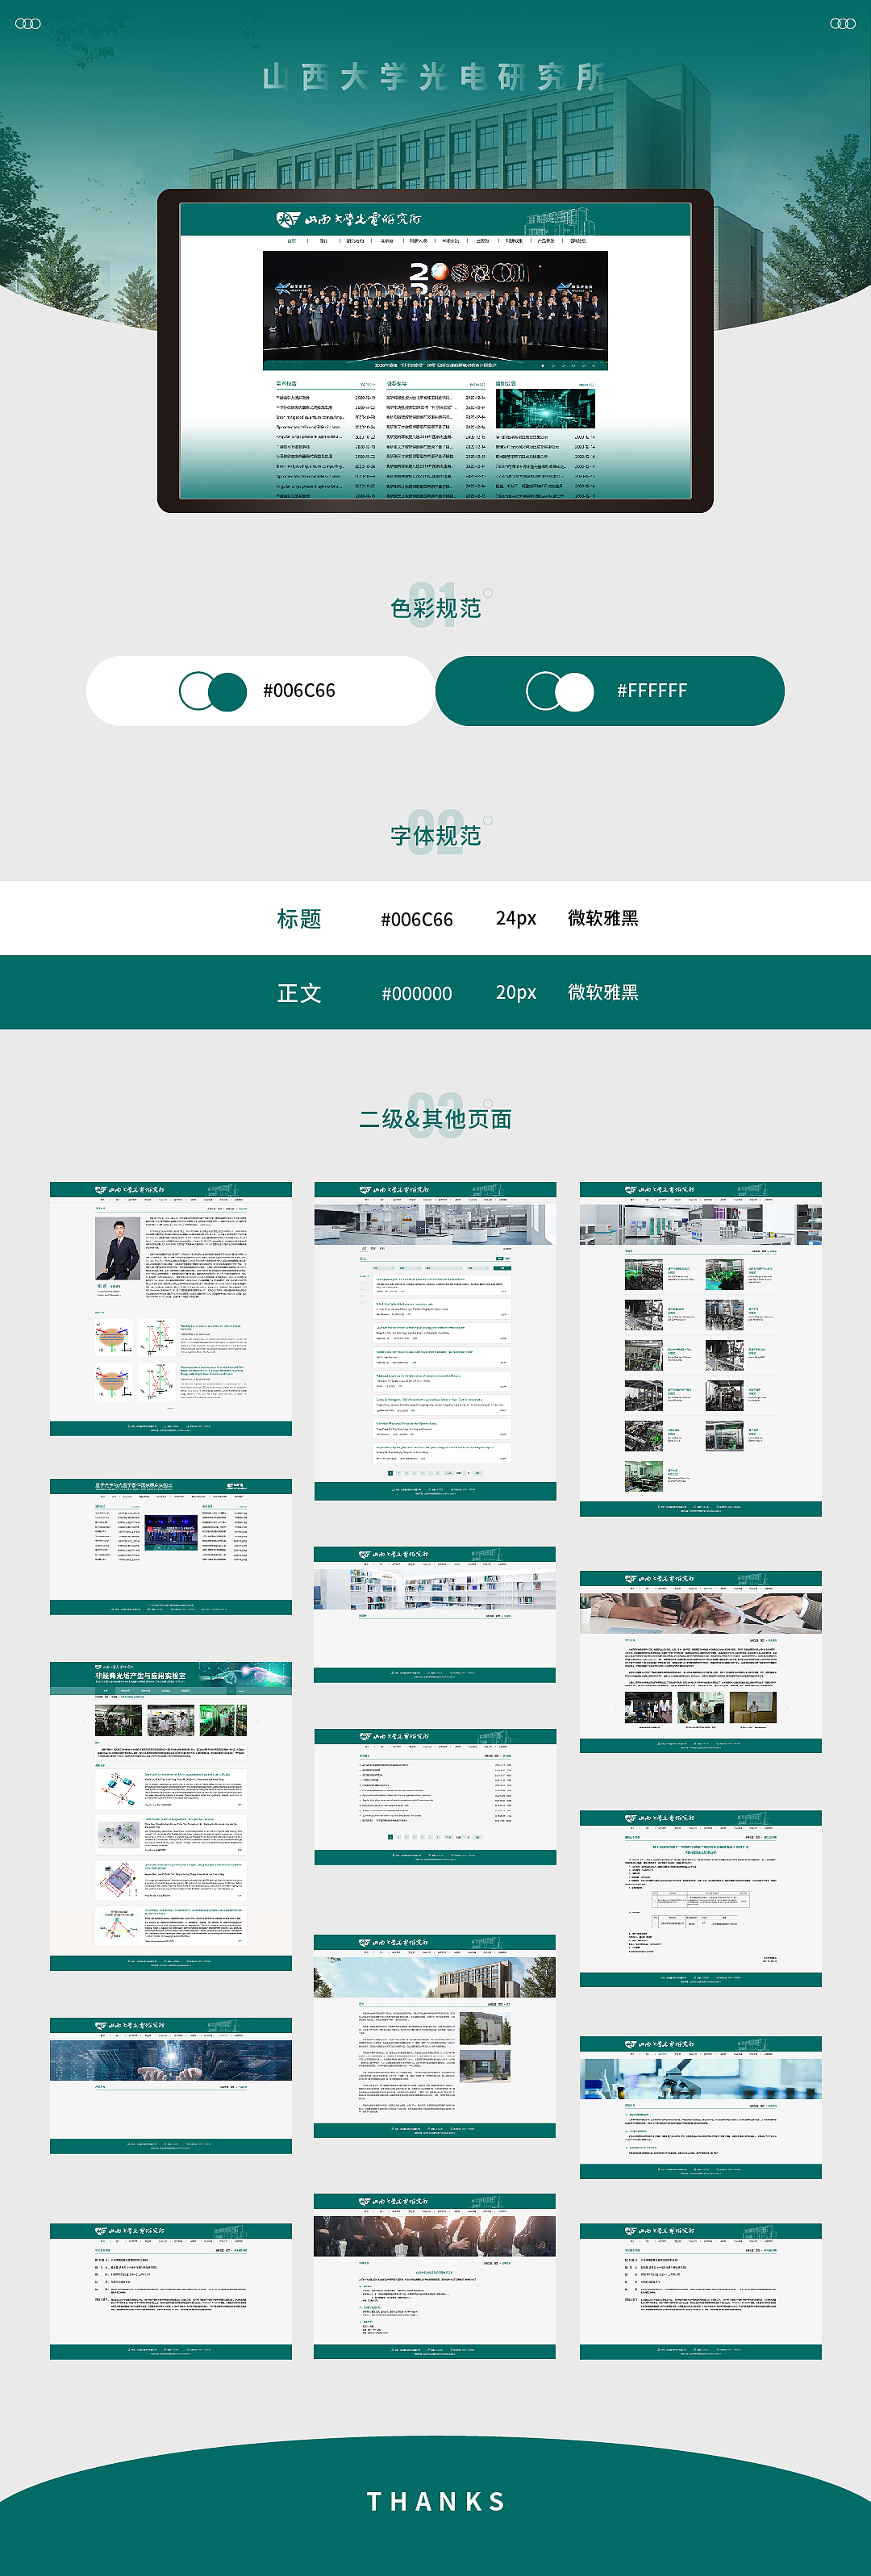Click the 色彩规范 section heading
This screenshot has height=2576, width=871.
[x=435, y=608]
